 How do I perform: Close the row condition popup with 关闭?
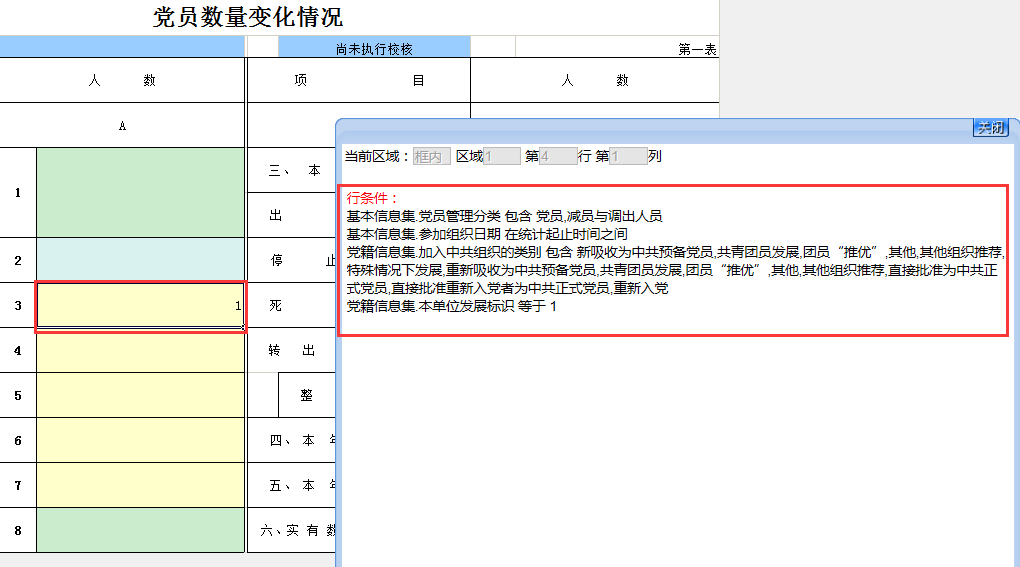coord(991,127)
